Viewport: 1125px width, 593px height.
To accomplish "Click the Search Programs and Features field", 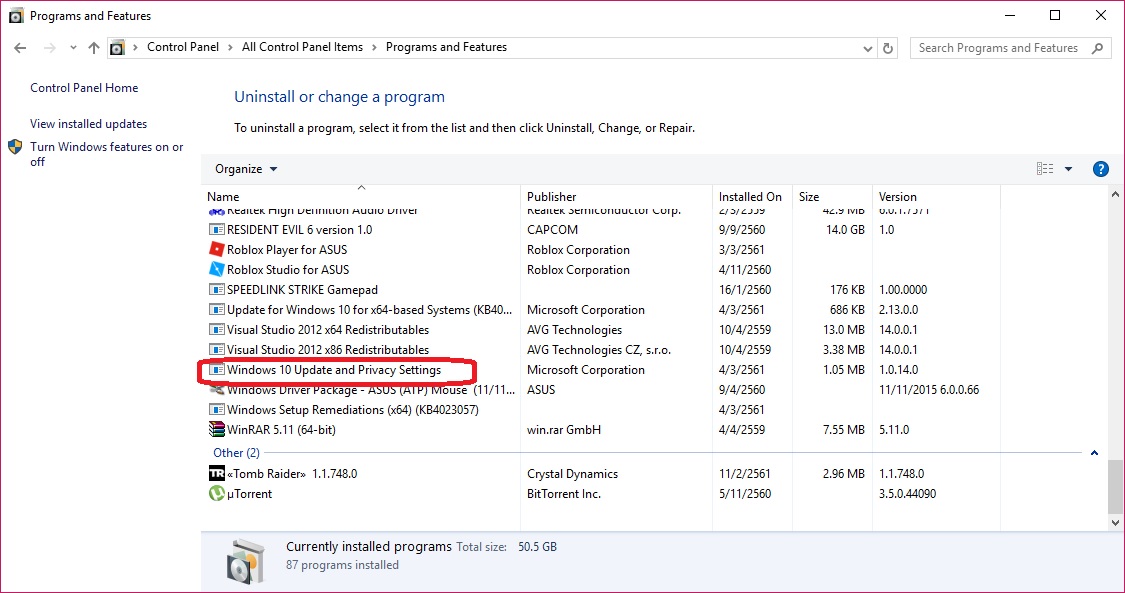I will tap(1010, 48).
